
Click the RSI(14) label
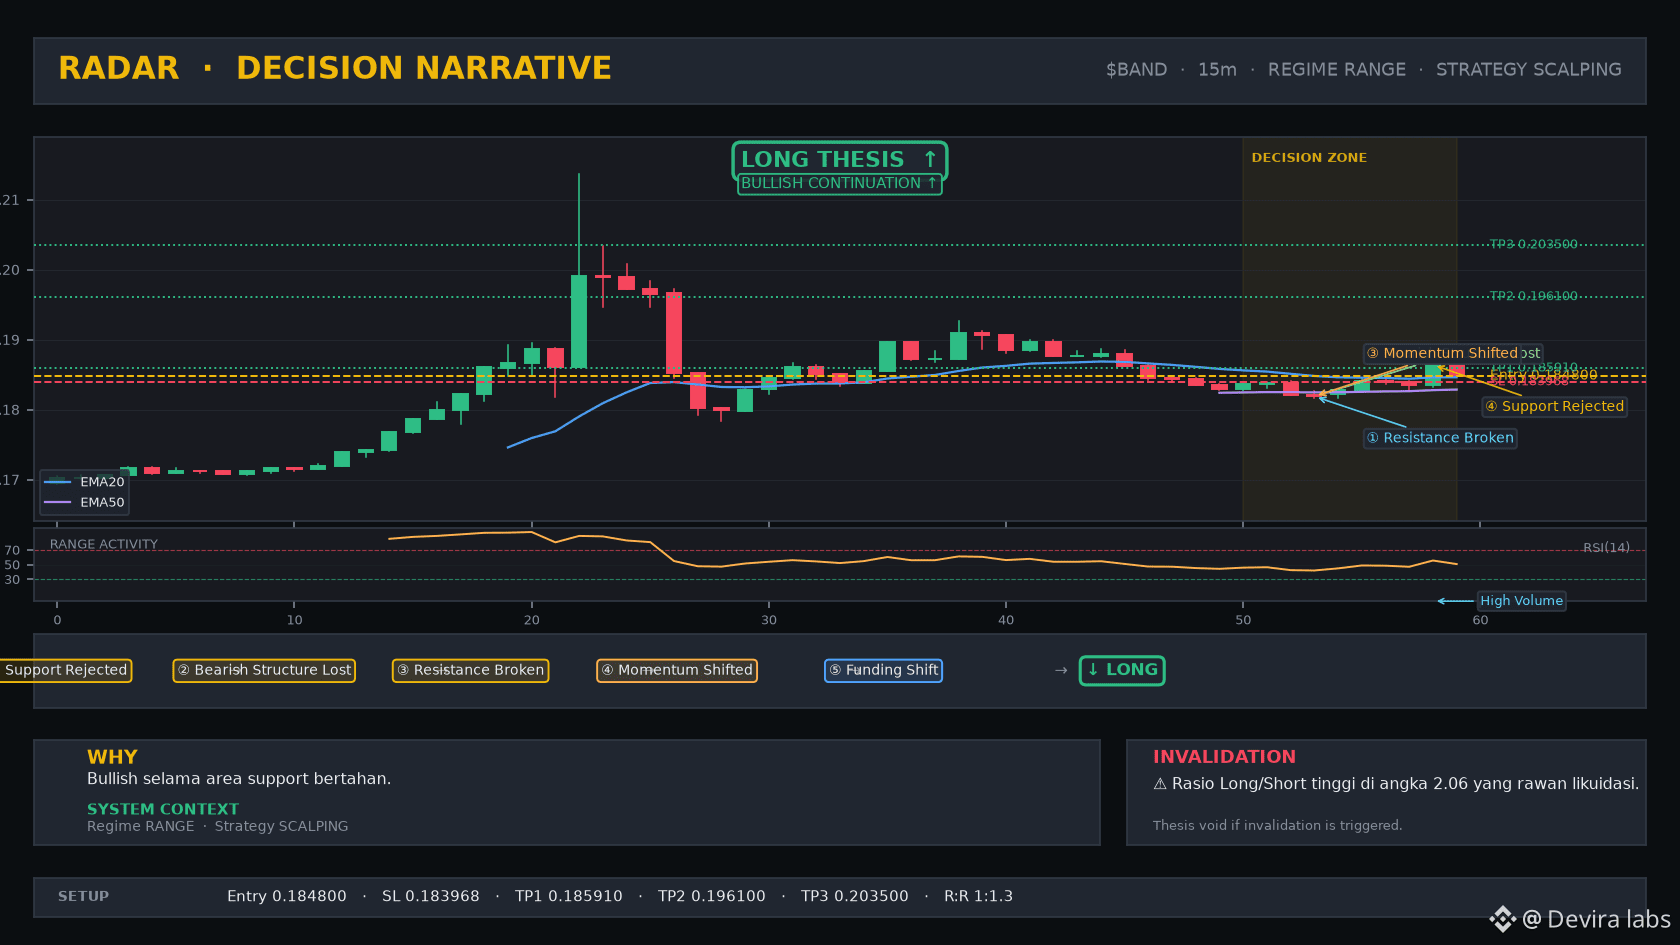pos(1606,548)
